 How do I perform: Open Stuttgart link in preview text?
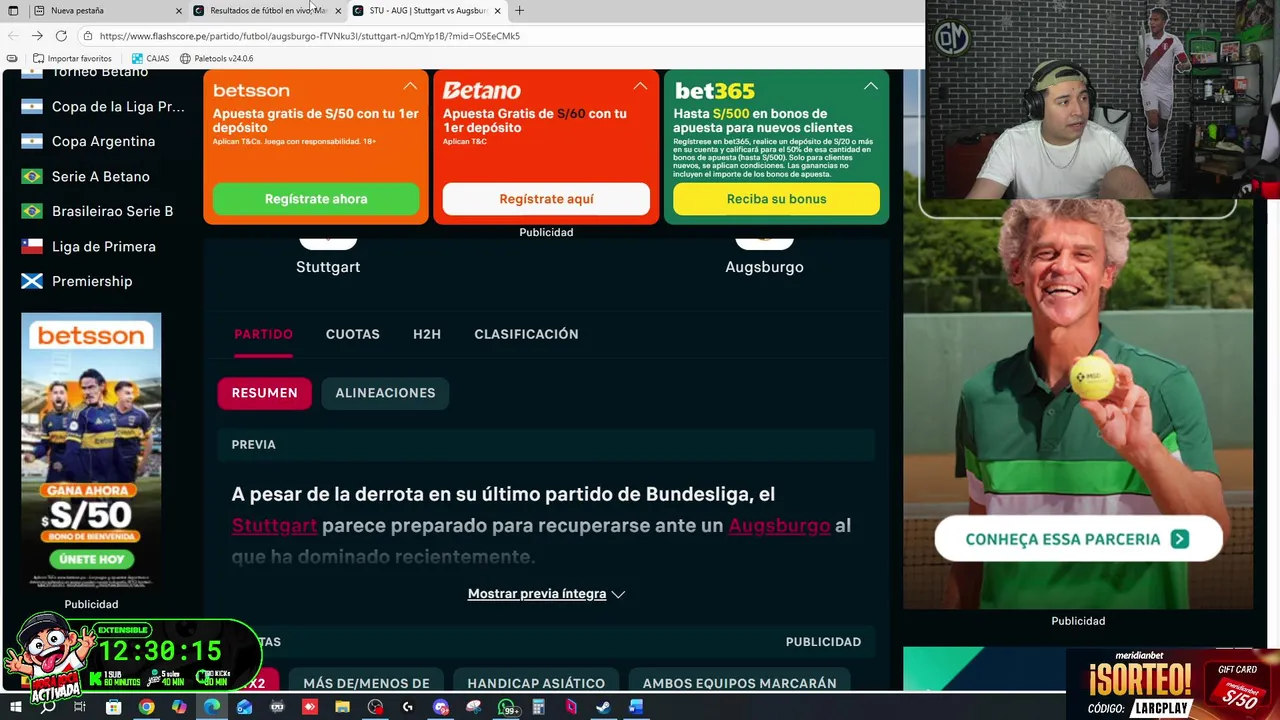274,526
